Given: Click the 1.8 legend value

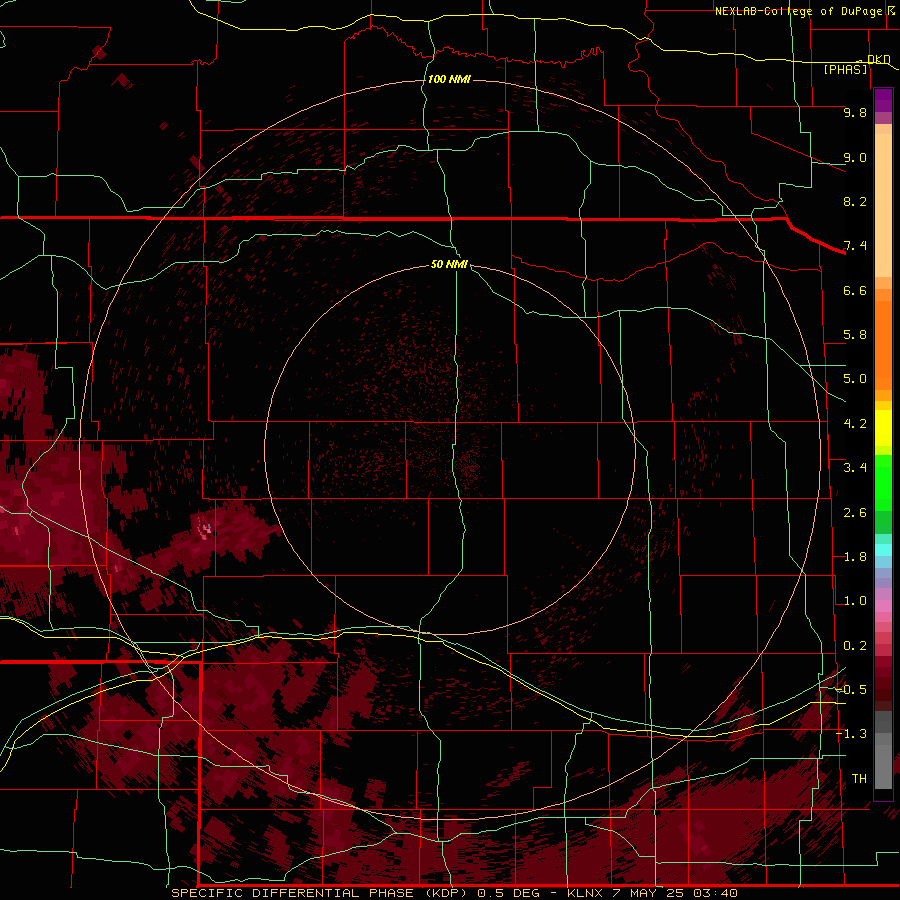Looking at the screenshot, I should 855,557.
